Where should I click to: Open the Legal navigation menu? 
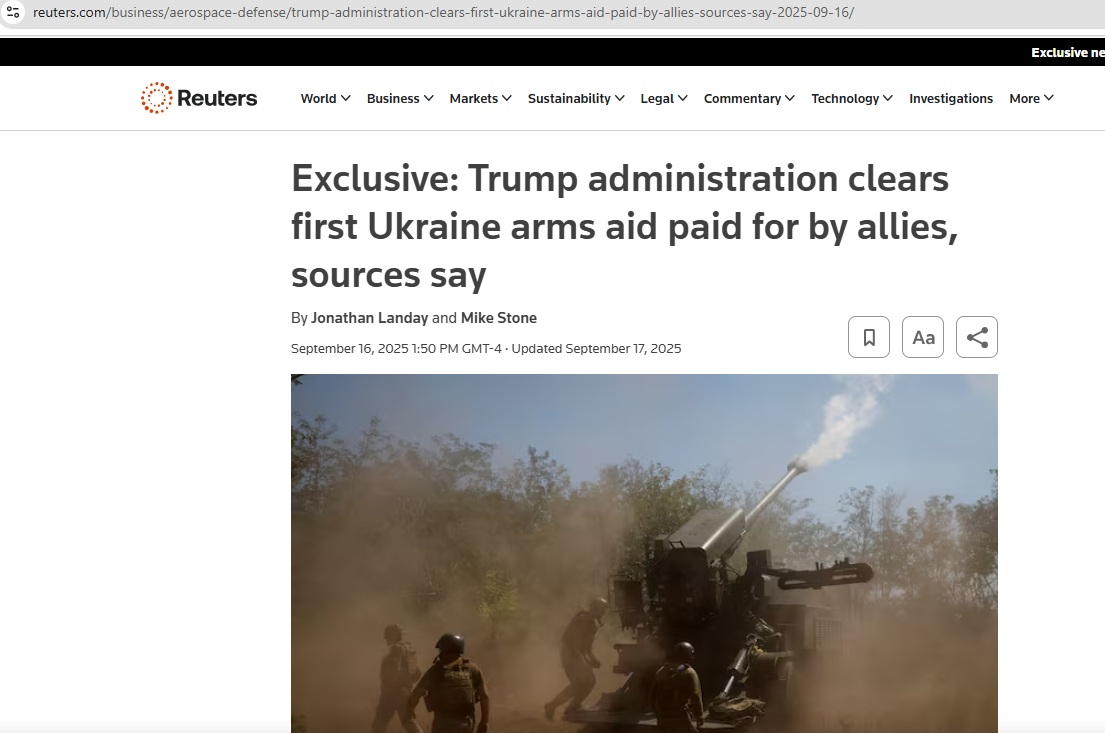click(664, 98)
